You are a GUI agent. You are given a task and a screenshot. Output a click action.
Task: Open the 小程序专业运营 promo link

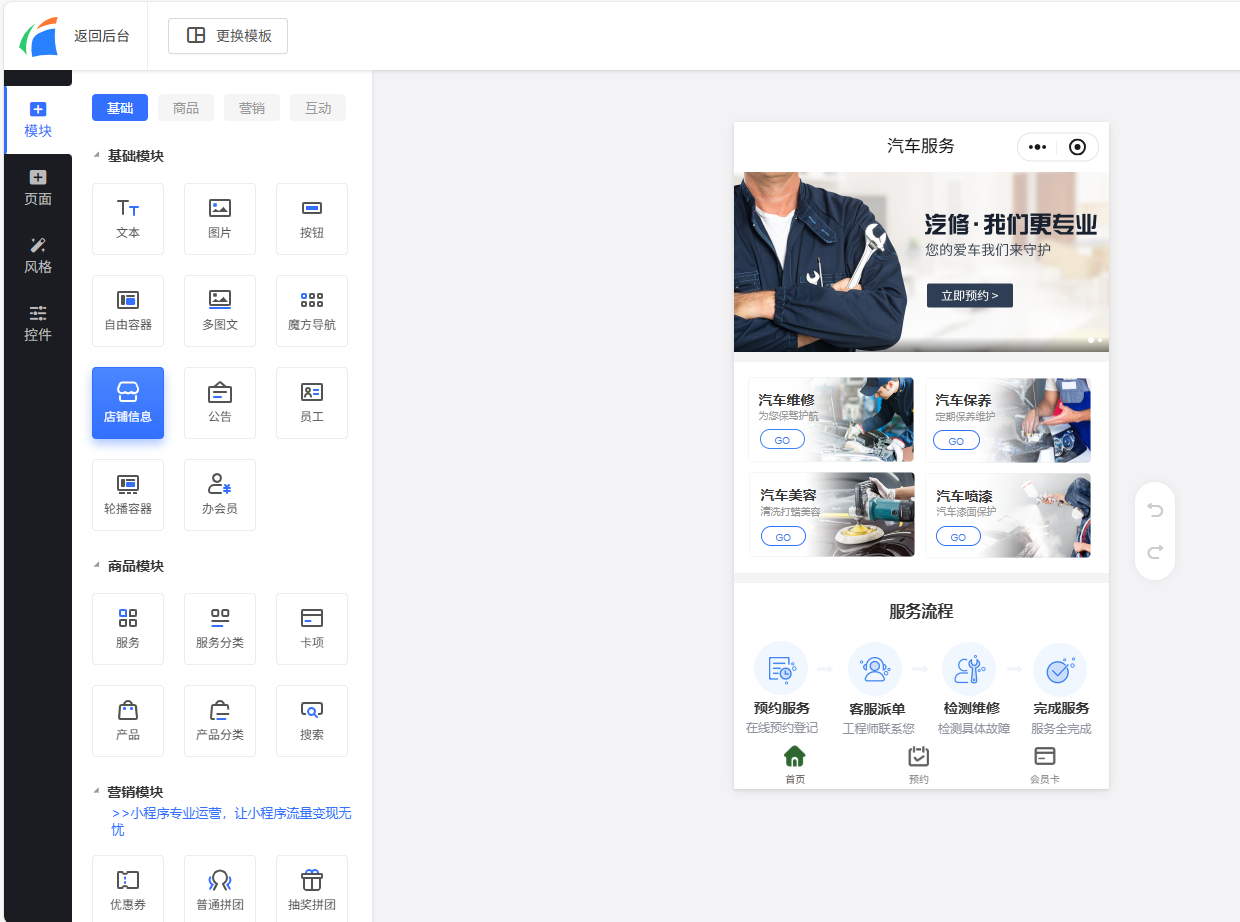click(232, 822)
